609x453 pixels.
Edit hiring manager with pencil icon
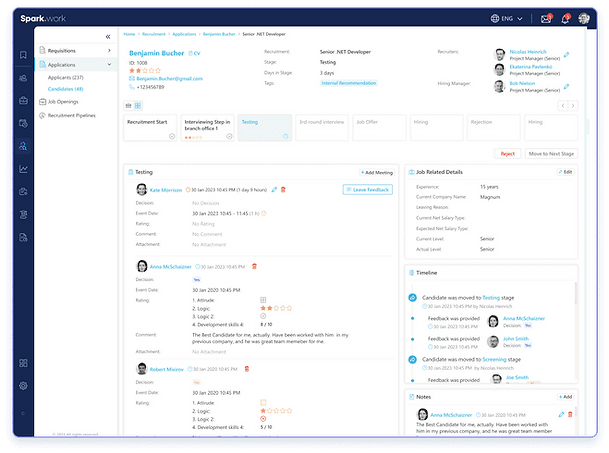[566, 86]
